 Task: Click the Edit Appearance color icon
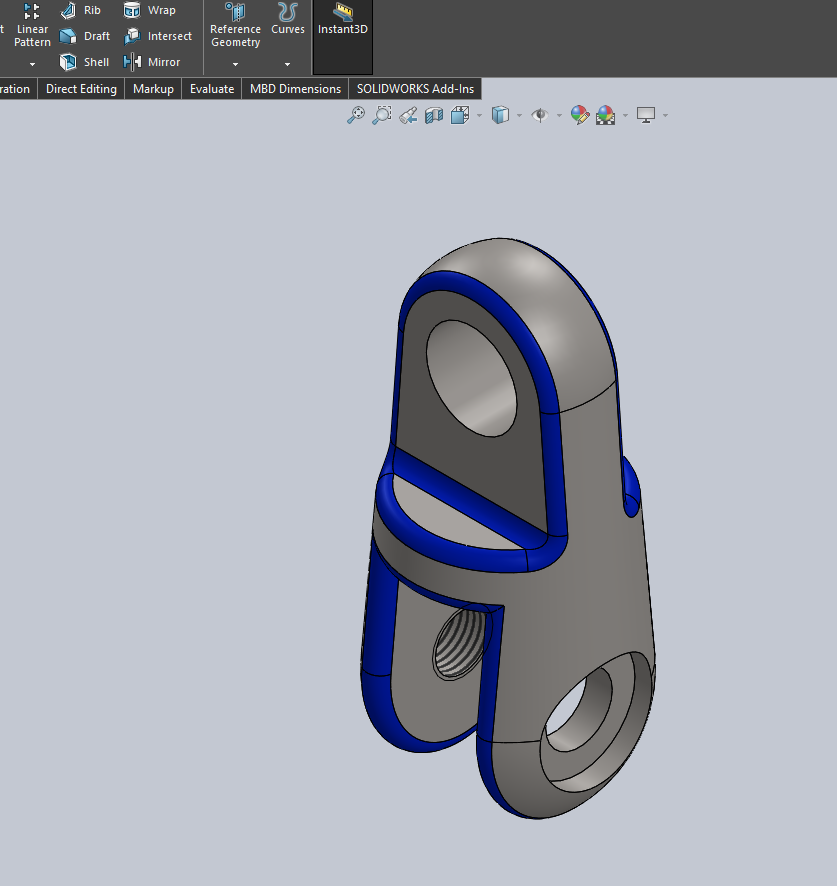coord(580,115)
